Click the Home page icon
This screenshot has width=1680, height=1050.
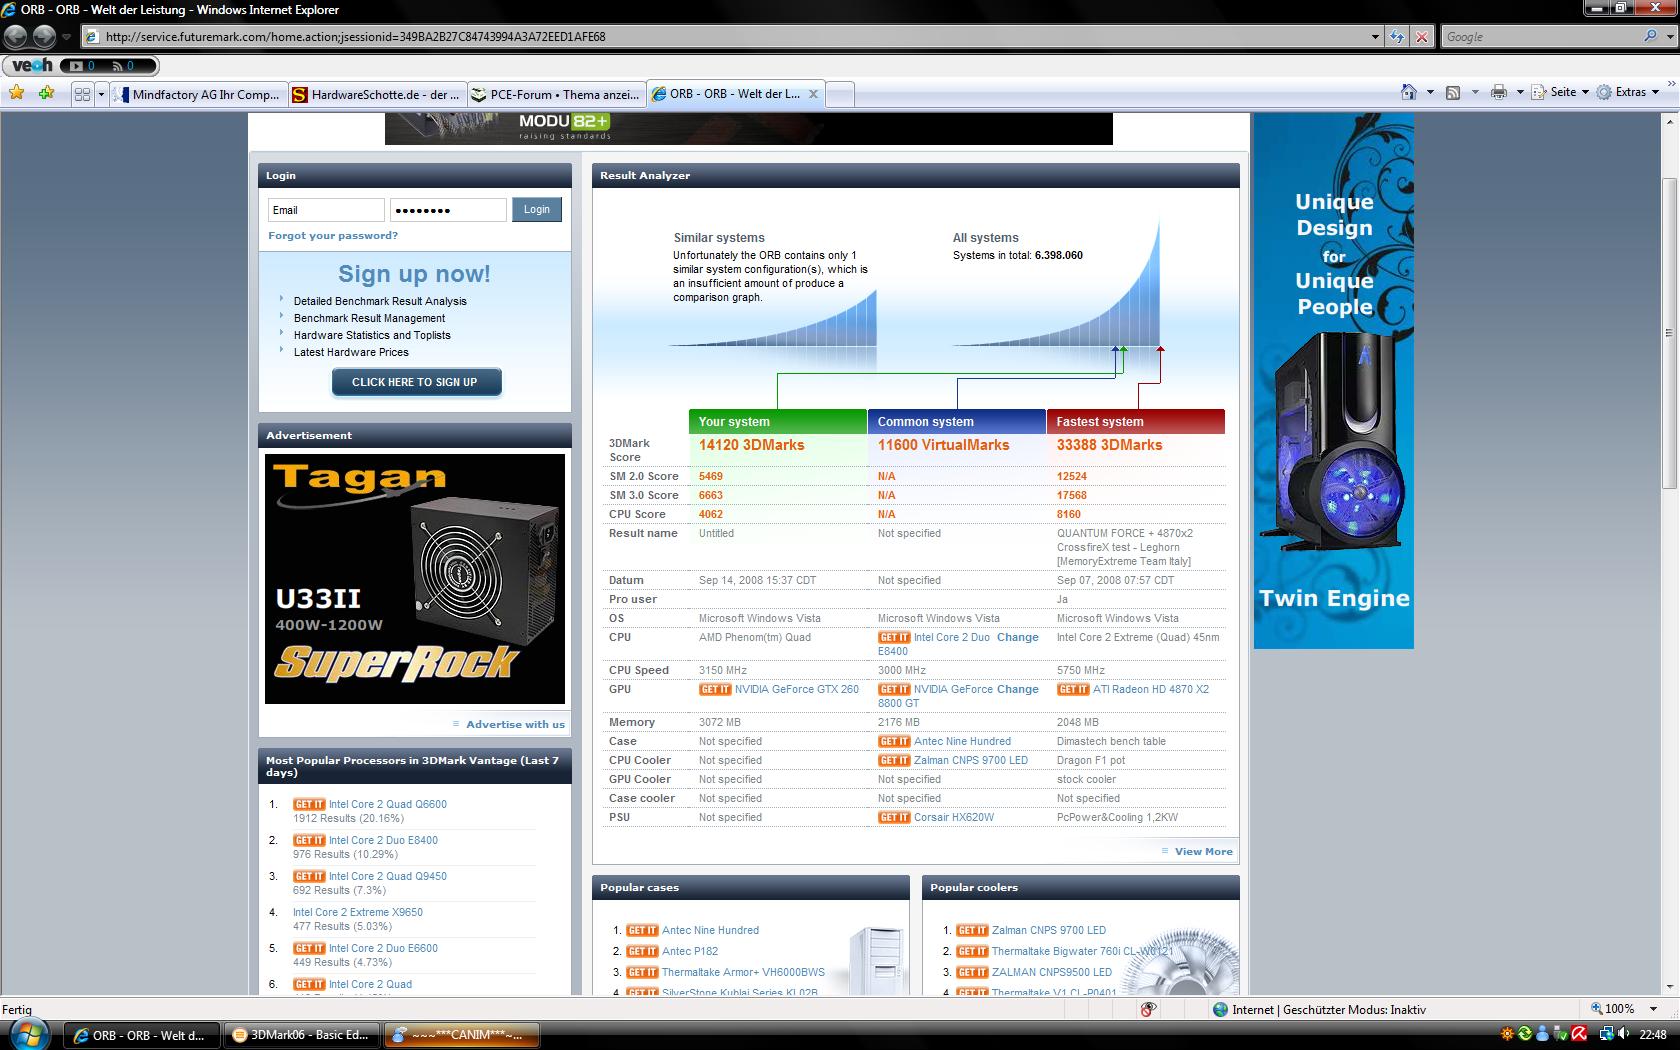pyautogui.click(x=1408, y=93)
